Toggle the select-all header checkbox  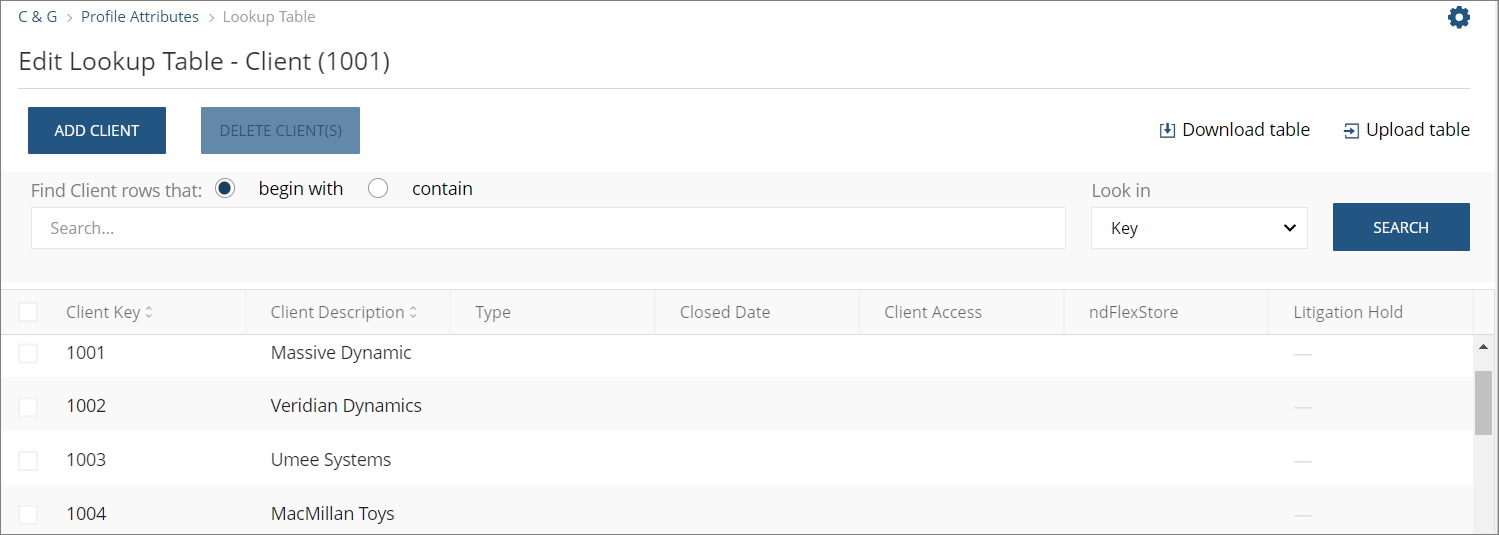click(28, 312)
